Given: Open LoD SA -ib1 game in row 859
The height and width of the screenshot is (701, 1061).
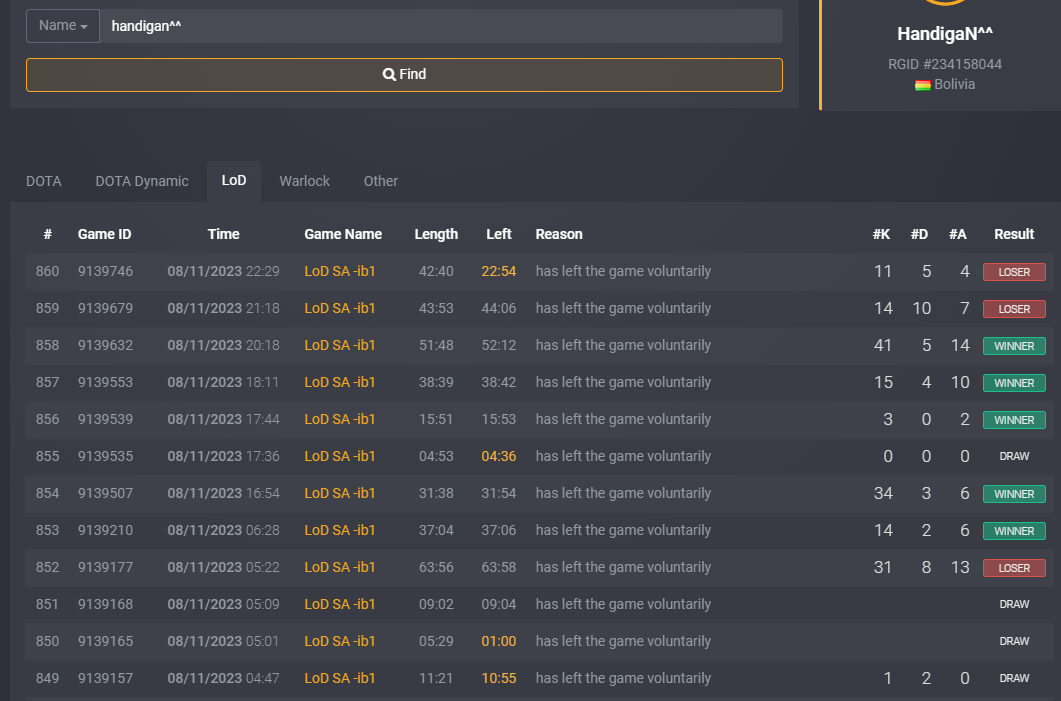Looking at the screenshot, I should pyautogui.click(x=340, y=309).
